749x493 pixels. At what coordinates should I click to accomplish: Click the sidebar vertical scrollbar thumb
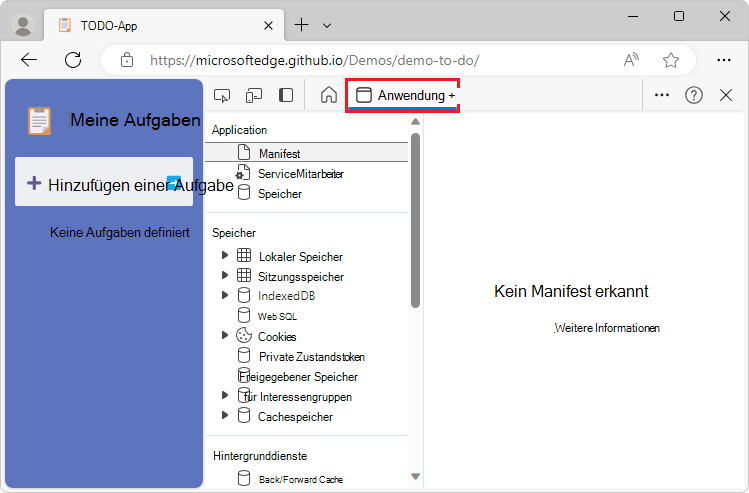415,220
